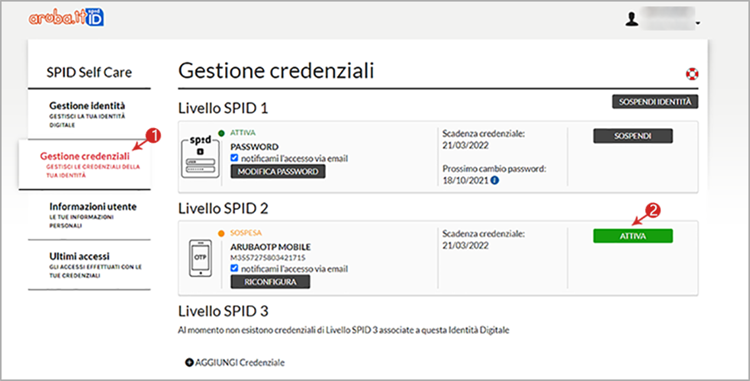Image resolution: width=750 pixels, height=381 pixels.
Task: Click the RICONFIGURA button
Action: pos(270,282)
